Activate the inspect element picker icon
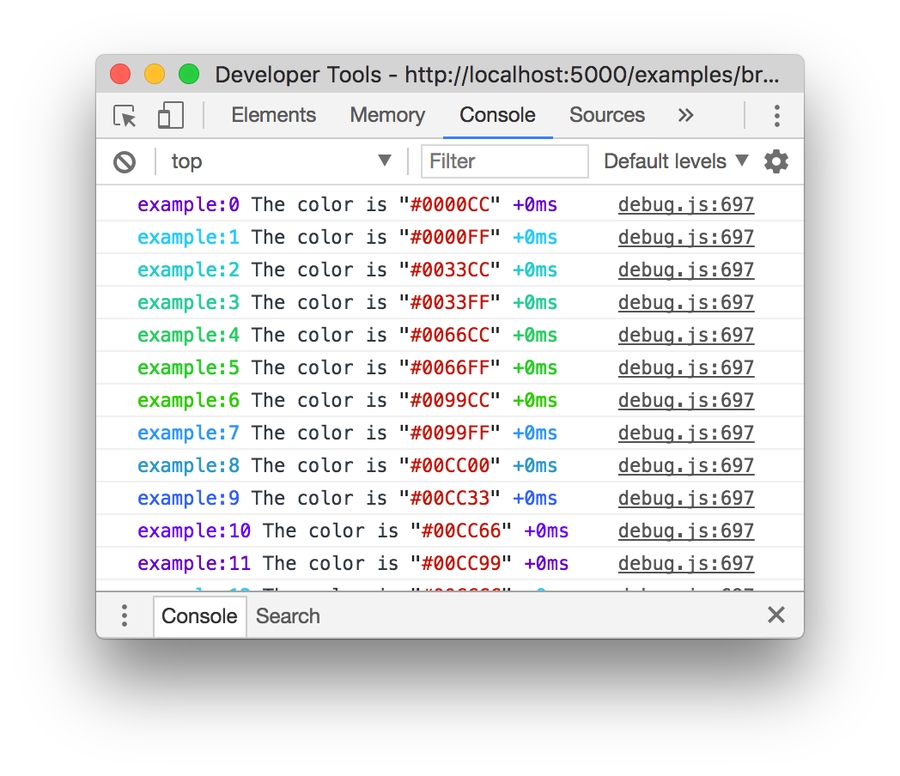 coord(125,116)
